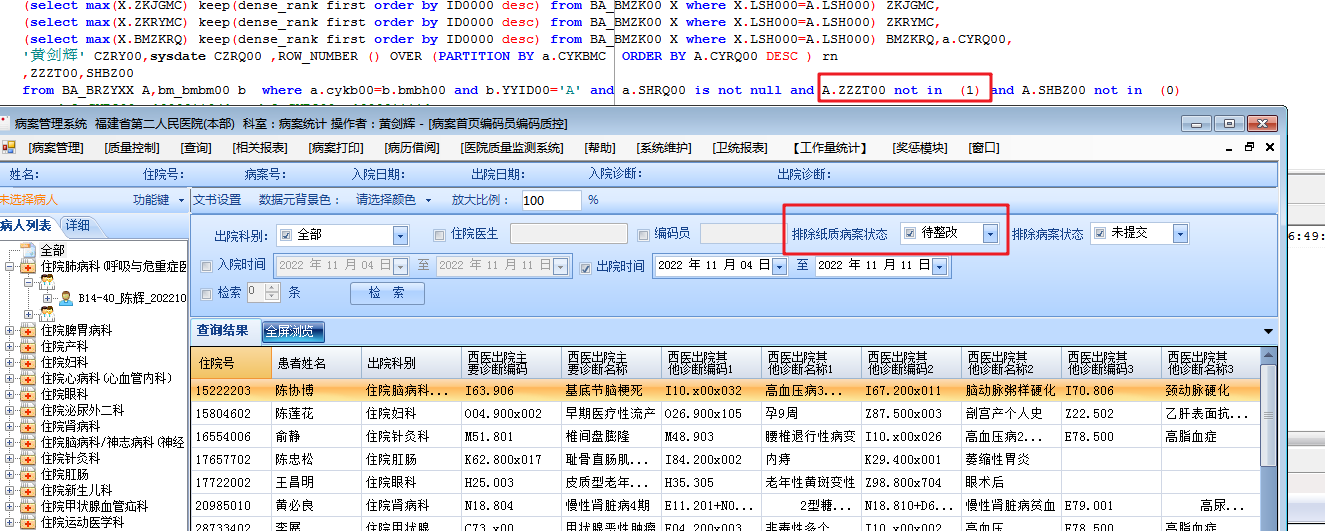
Task: Click the medical icon beside 住院眼科
Action: tap(29, 394)
